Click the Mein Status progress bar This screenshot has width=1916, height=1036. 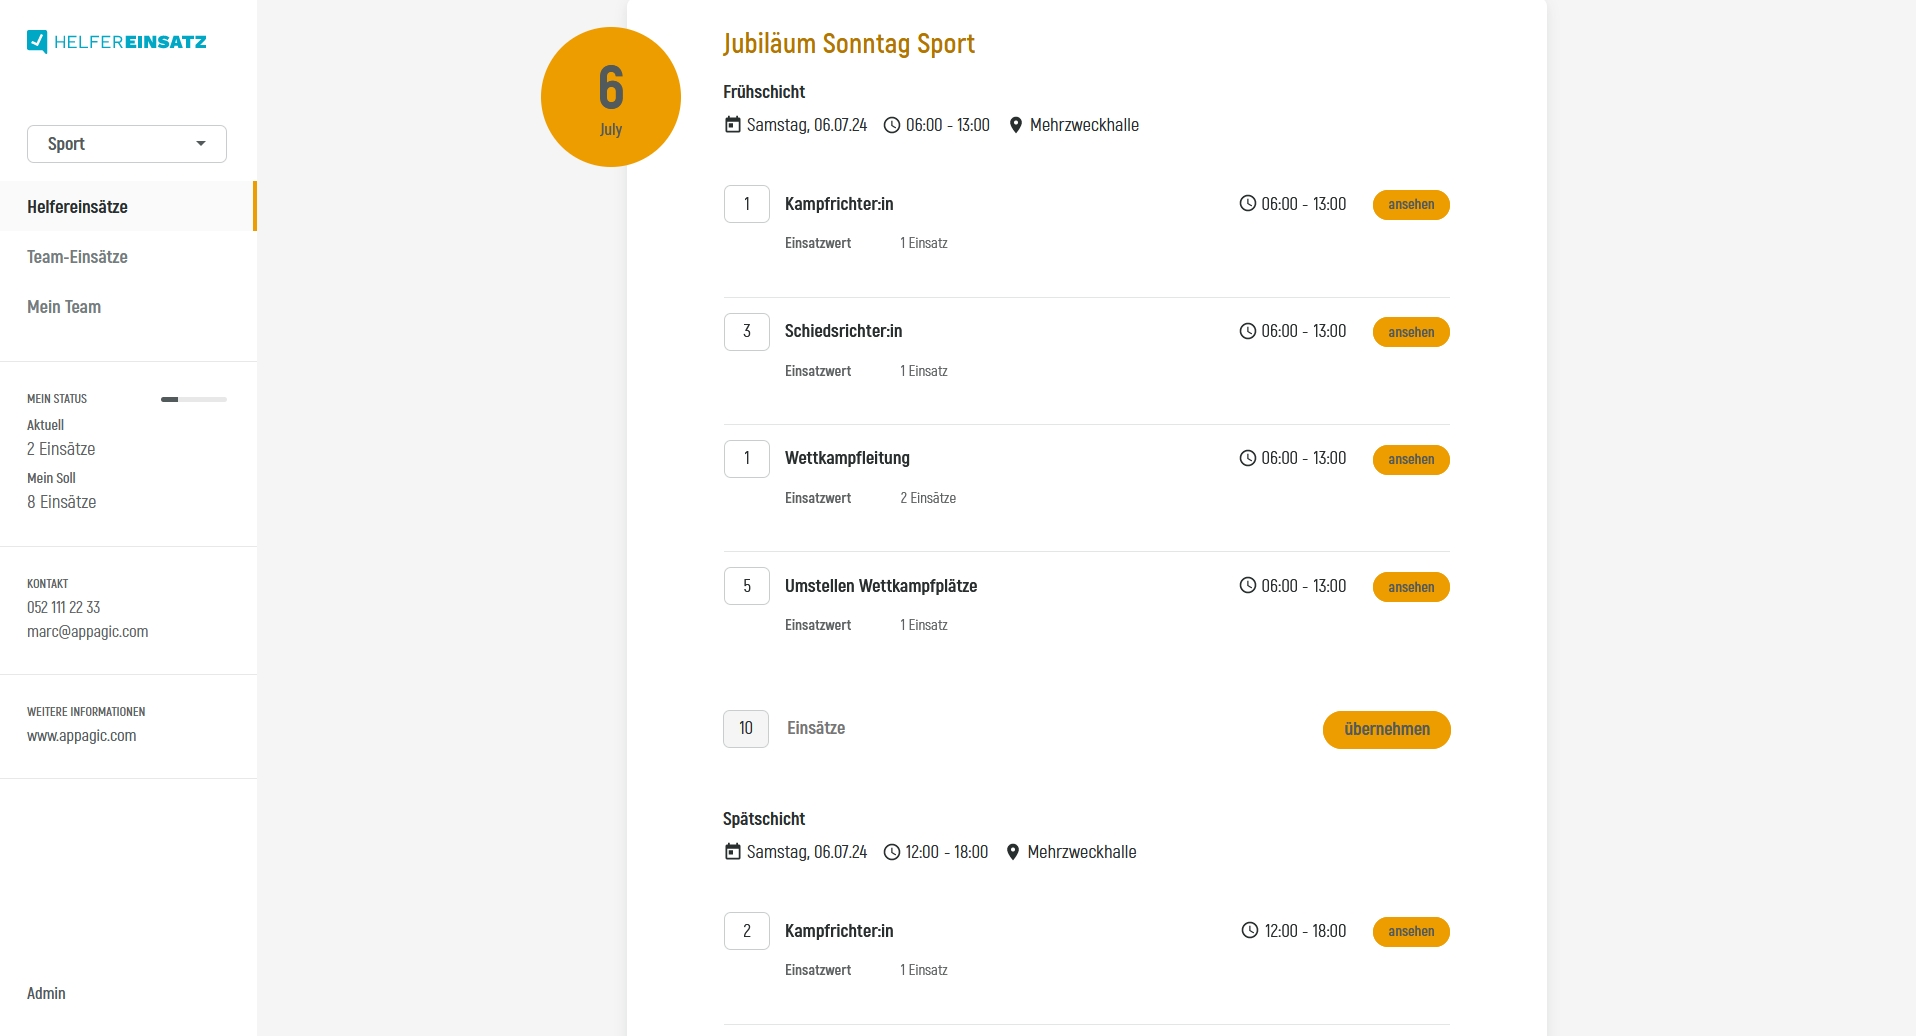click(x=194, y=399)
